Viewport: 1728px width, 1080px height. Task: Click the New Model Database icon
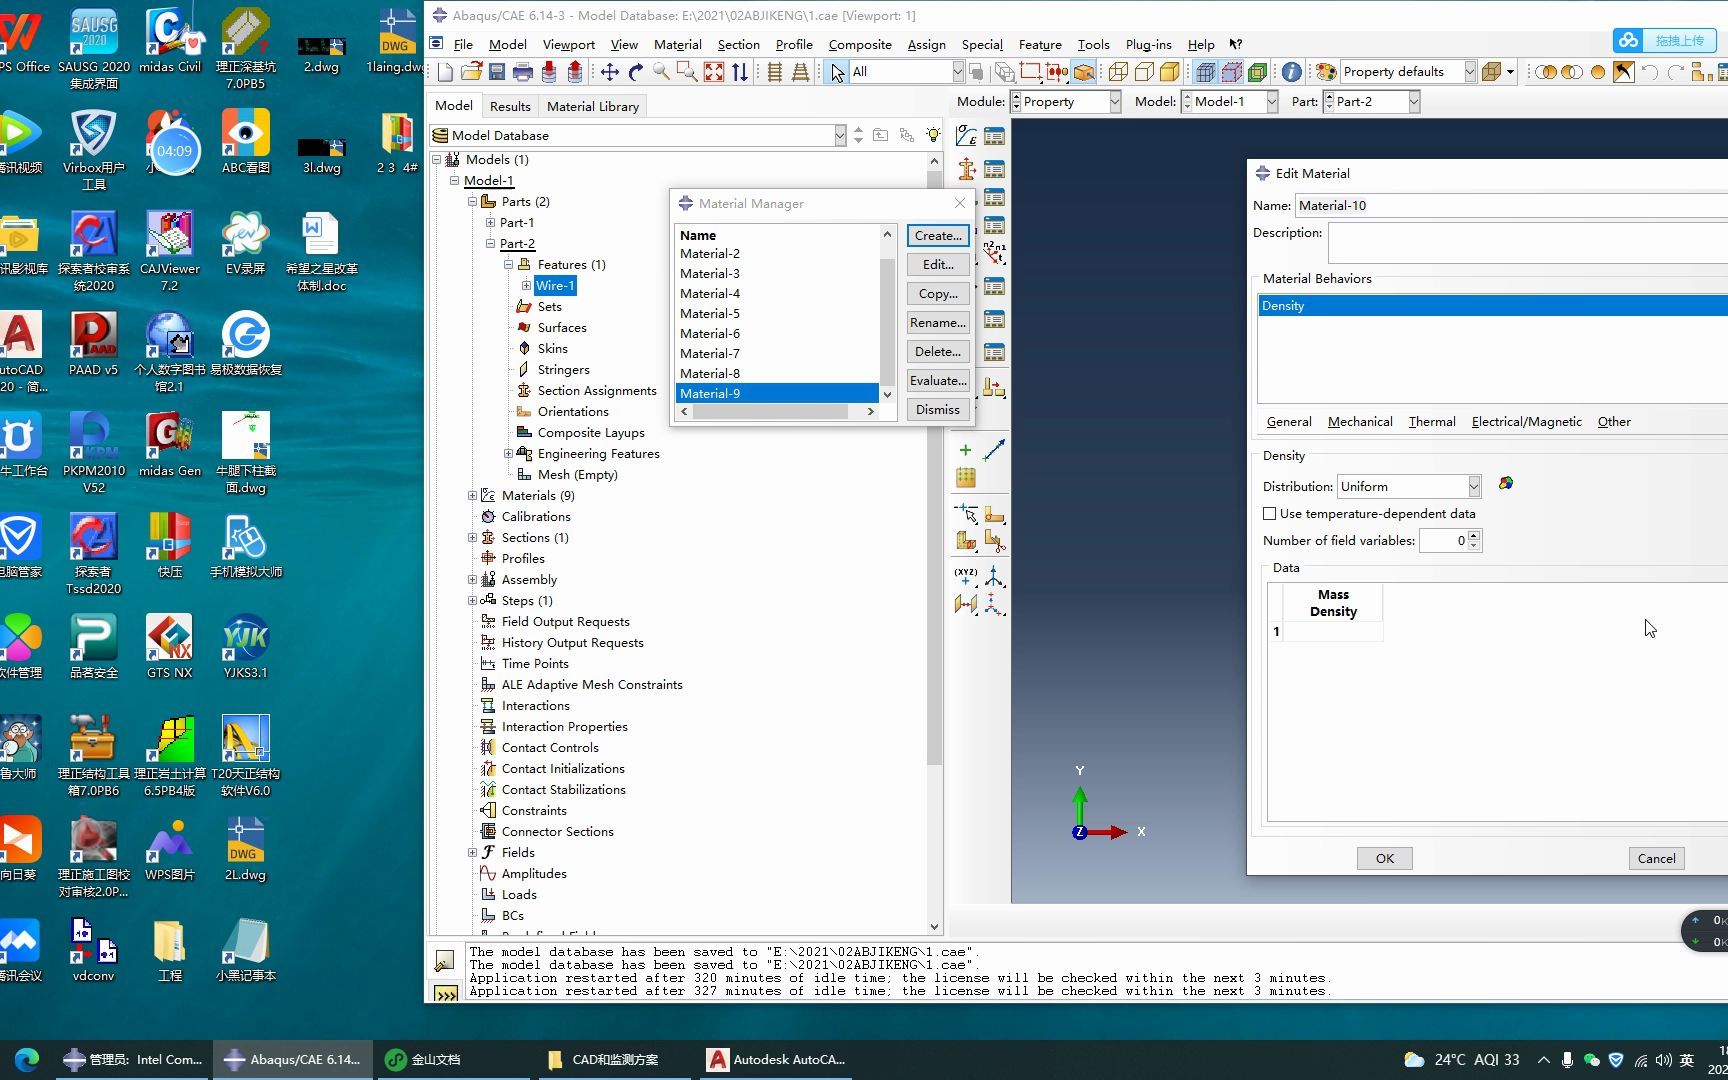tap(446, 72)
